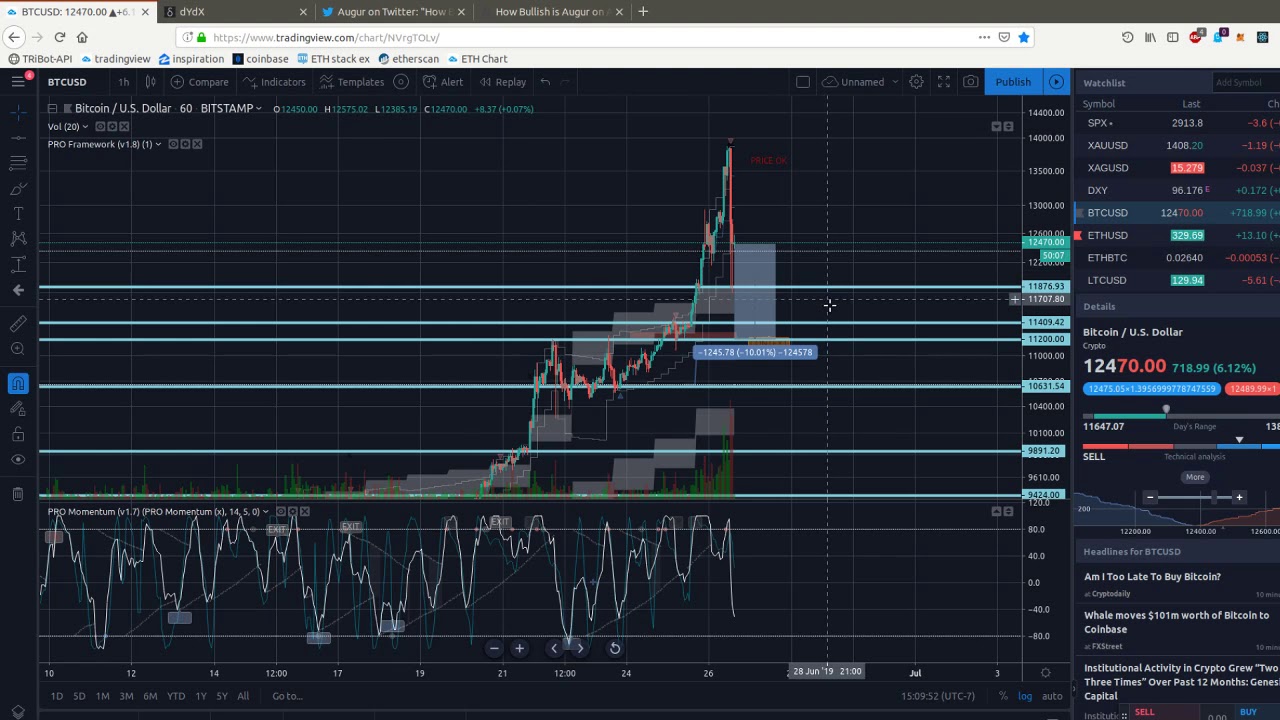
Task: Click the More button under Technical analysis
Action: click(1194, 477)
